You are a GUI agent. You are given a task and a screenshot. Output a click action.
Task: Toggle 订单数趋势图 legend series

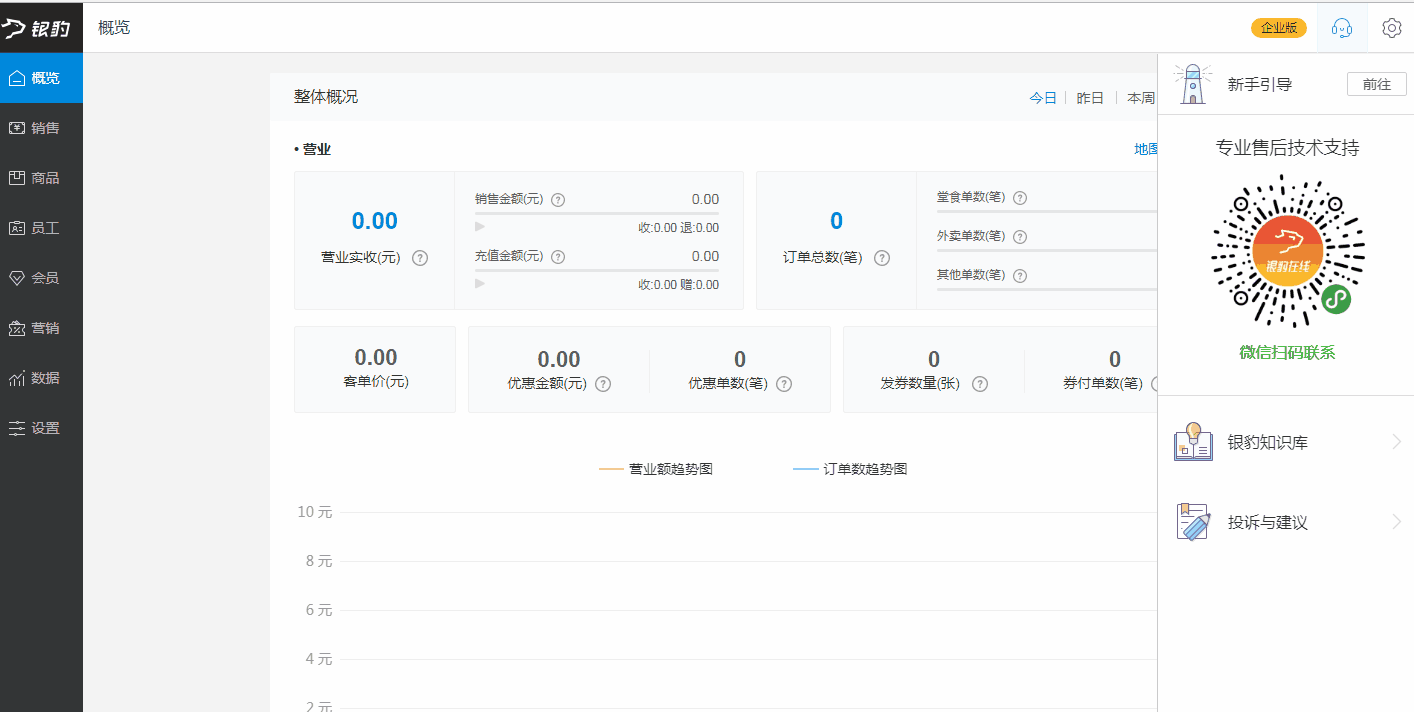point(850,469)
